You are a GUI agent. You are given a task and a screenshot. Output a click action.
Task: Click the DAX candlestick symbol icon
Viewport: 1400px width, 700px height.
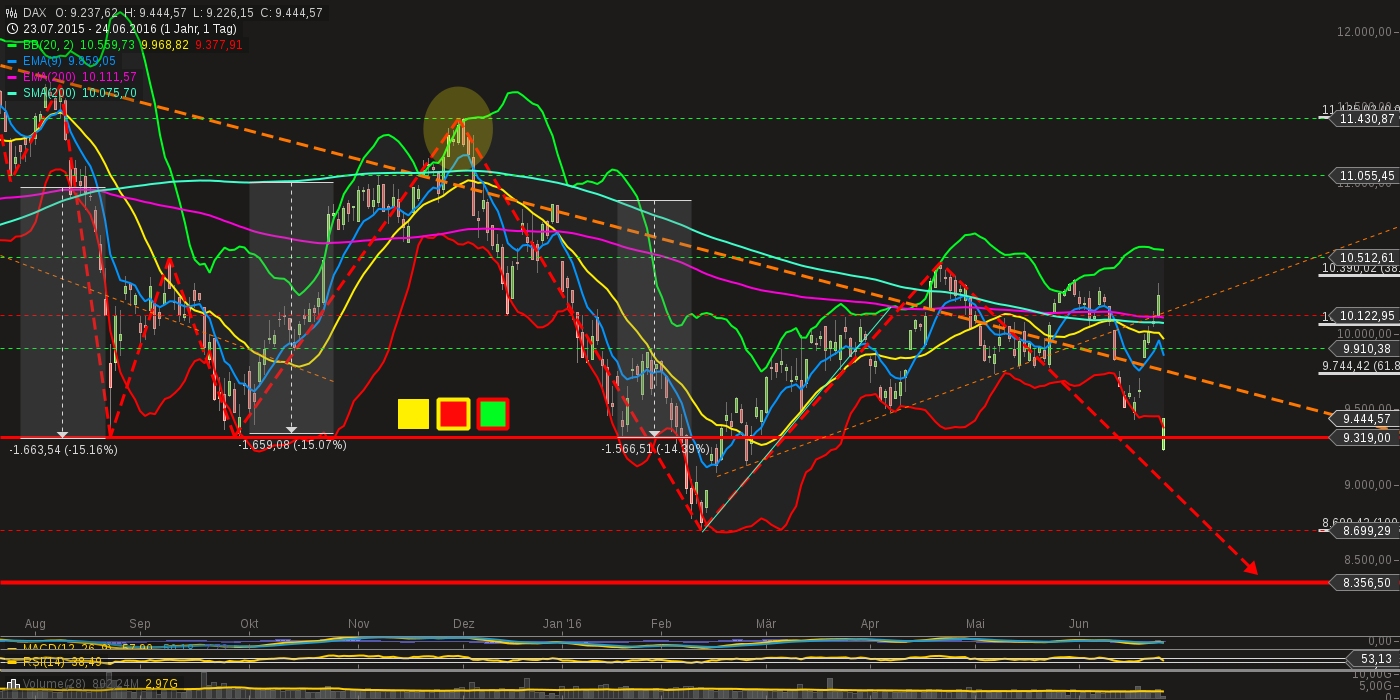click(x=11, y=13)
